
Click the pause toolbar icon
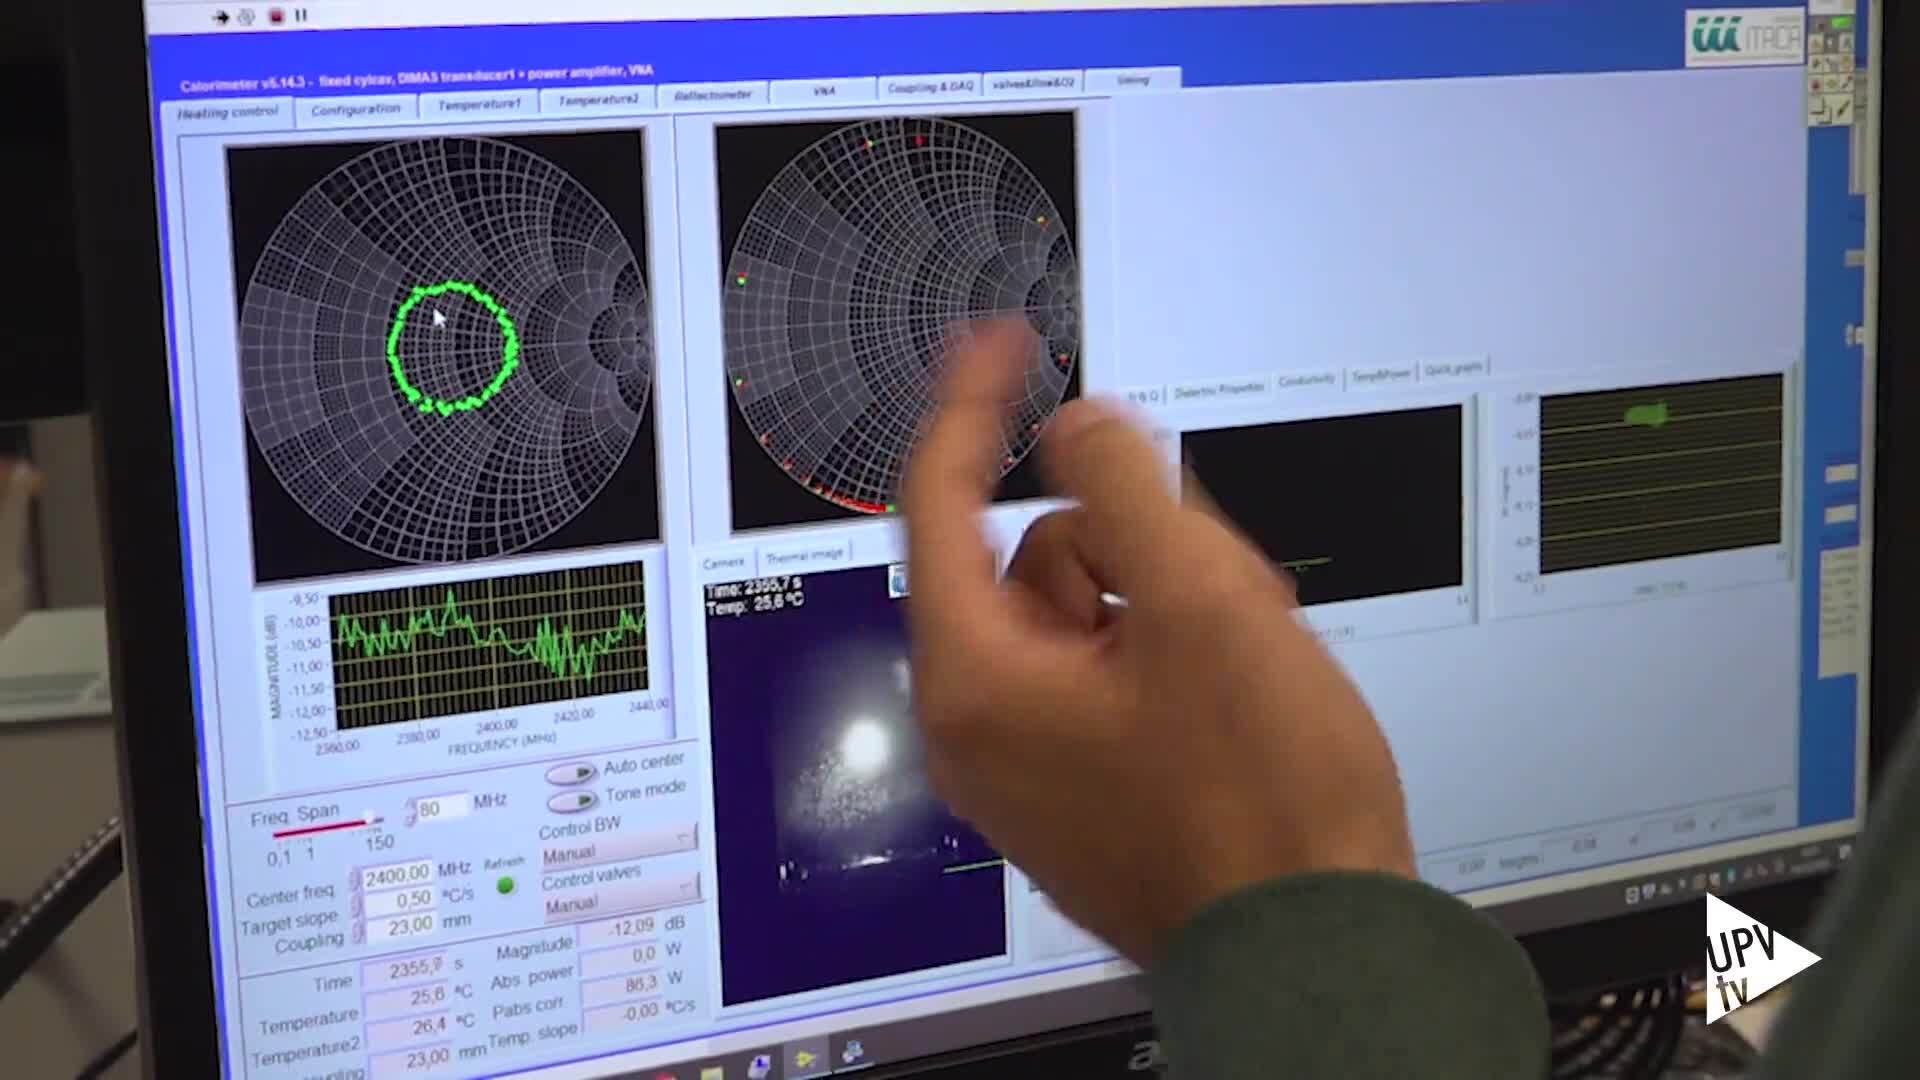pos(301,15)
